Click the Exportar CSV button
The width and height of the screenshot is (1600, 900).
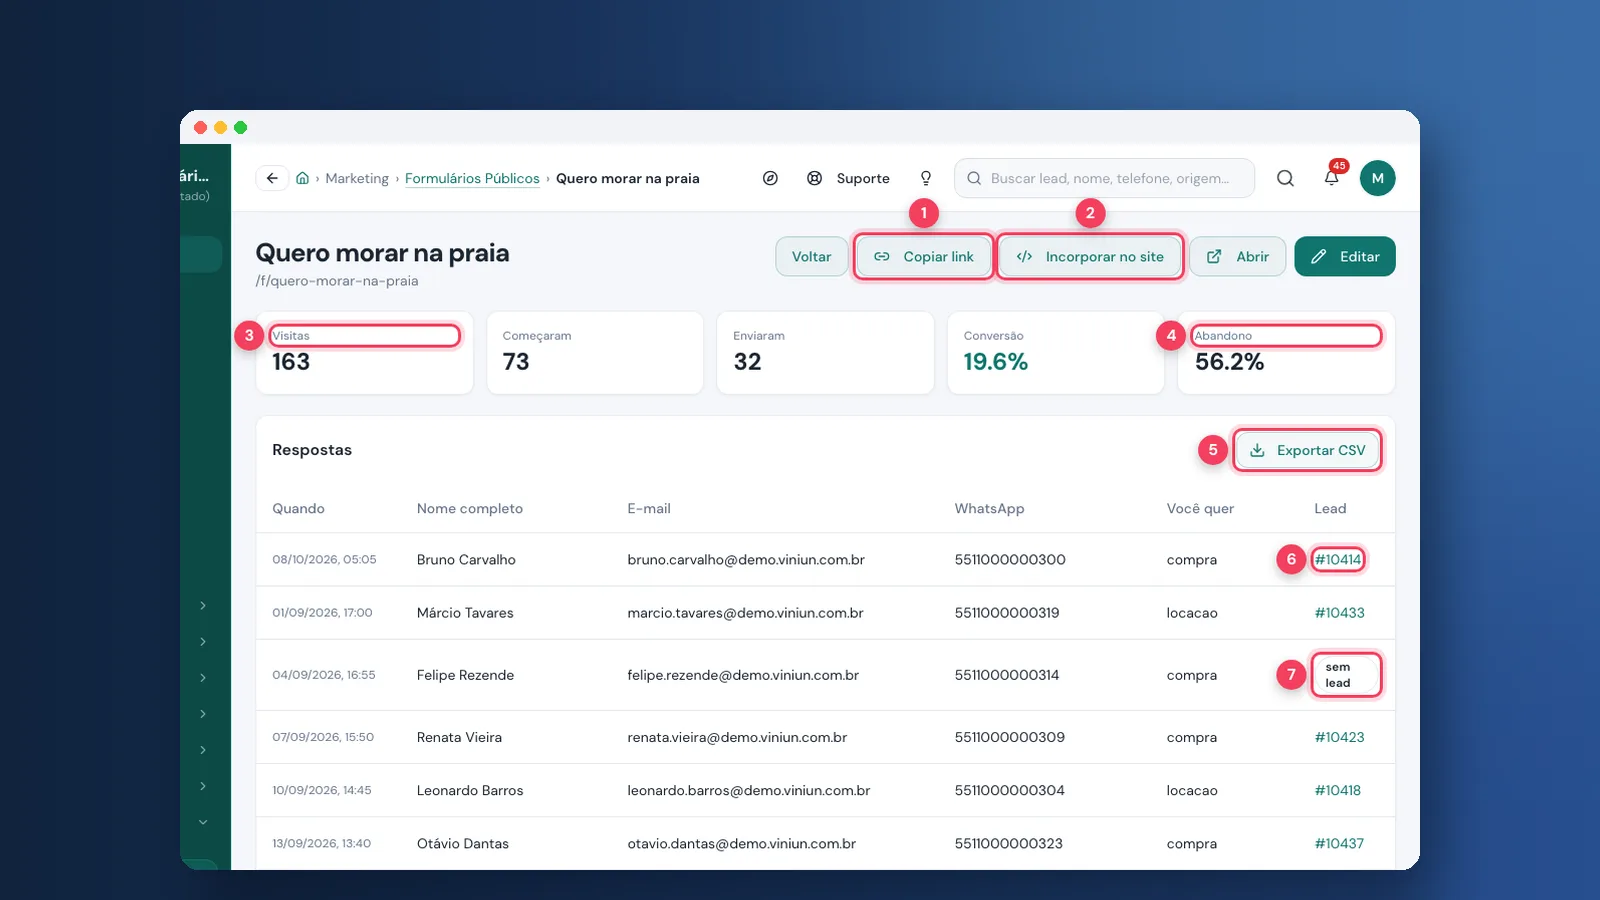coord(1308,450)
